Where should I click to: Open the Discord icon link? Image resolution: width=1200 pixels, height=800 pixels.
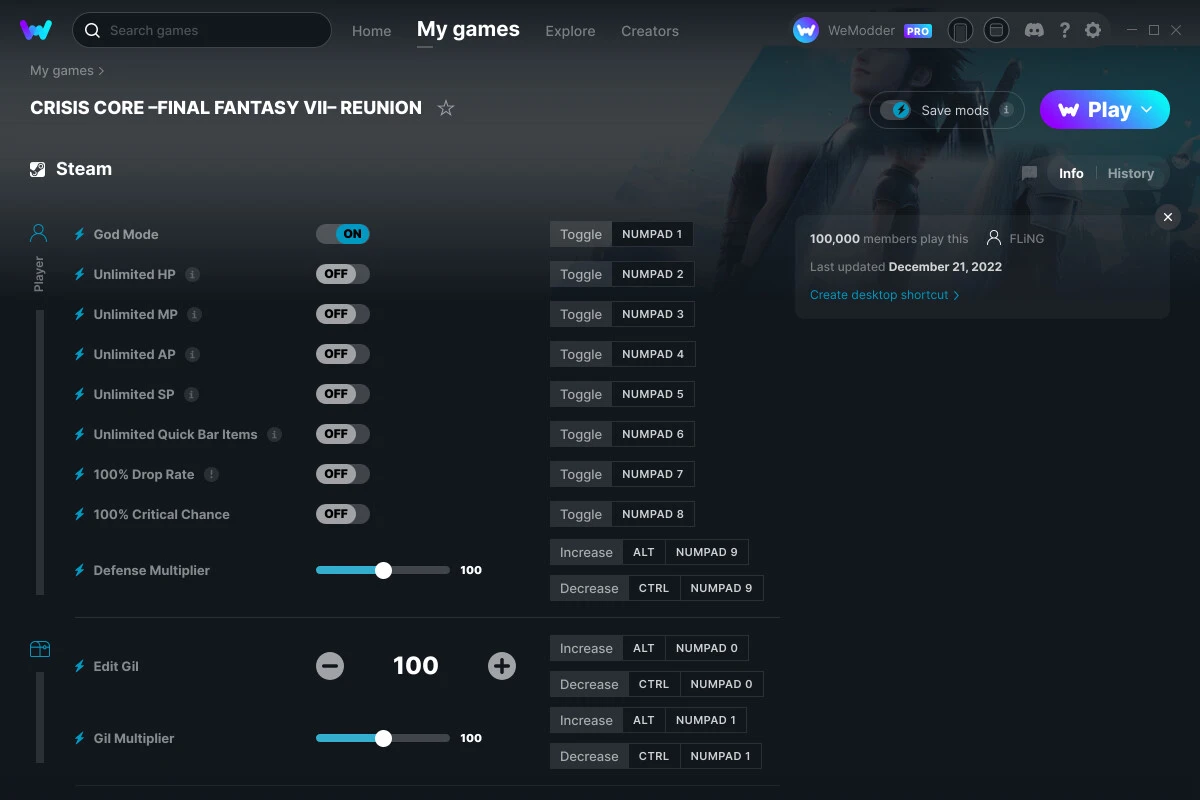(x=1035, y=30)
